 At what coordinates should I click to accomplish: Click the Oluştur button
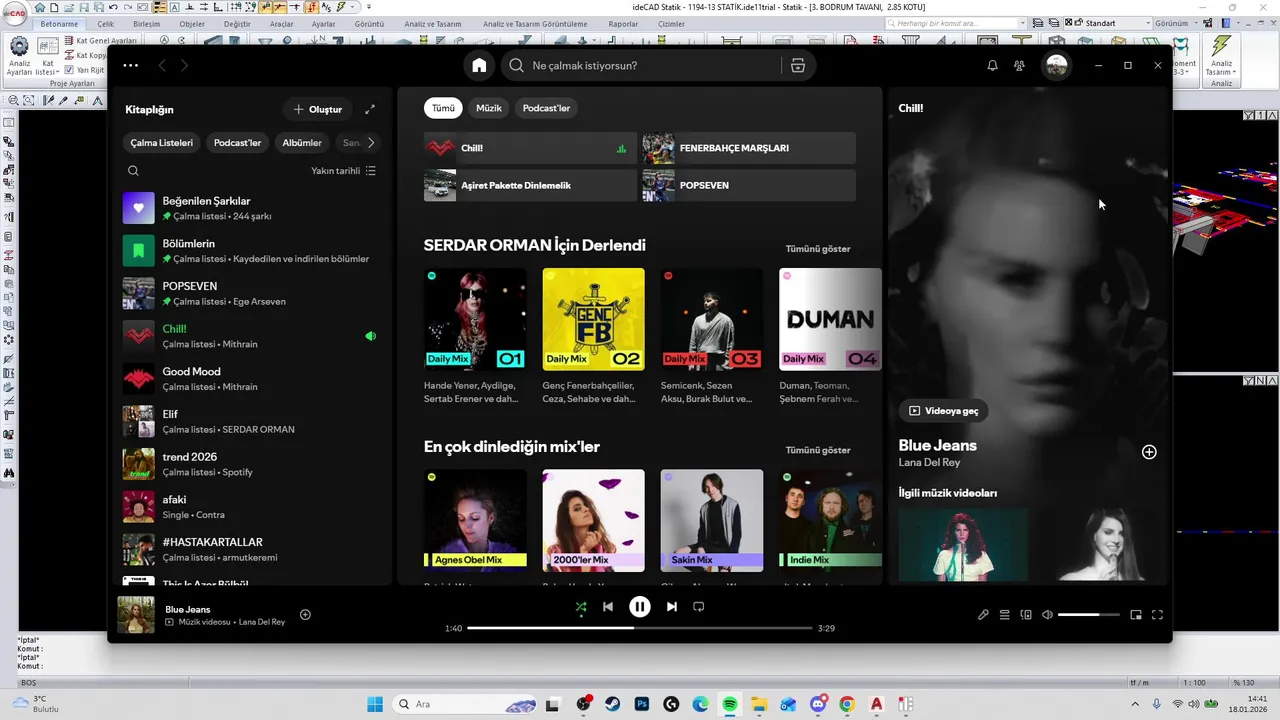click(x=317, y=109)
